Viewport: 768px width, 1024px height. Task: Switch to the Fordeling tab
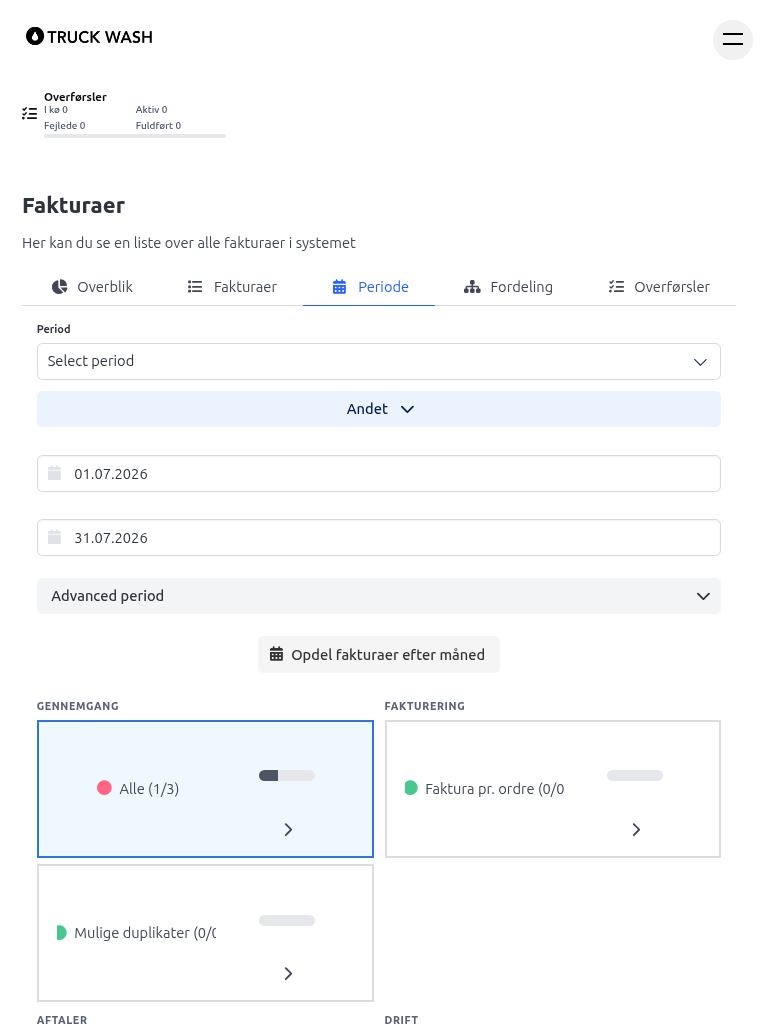[x=508, y=287]
